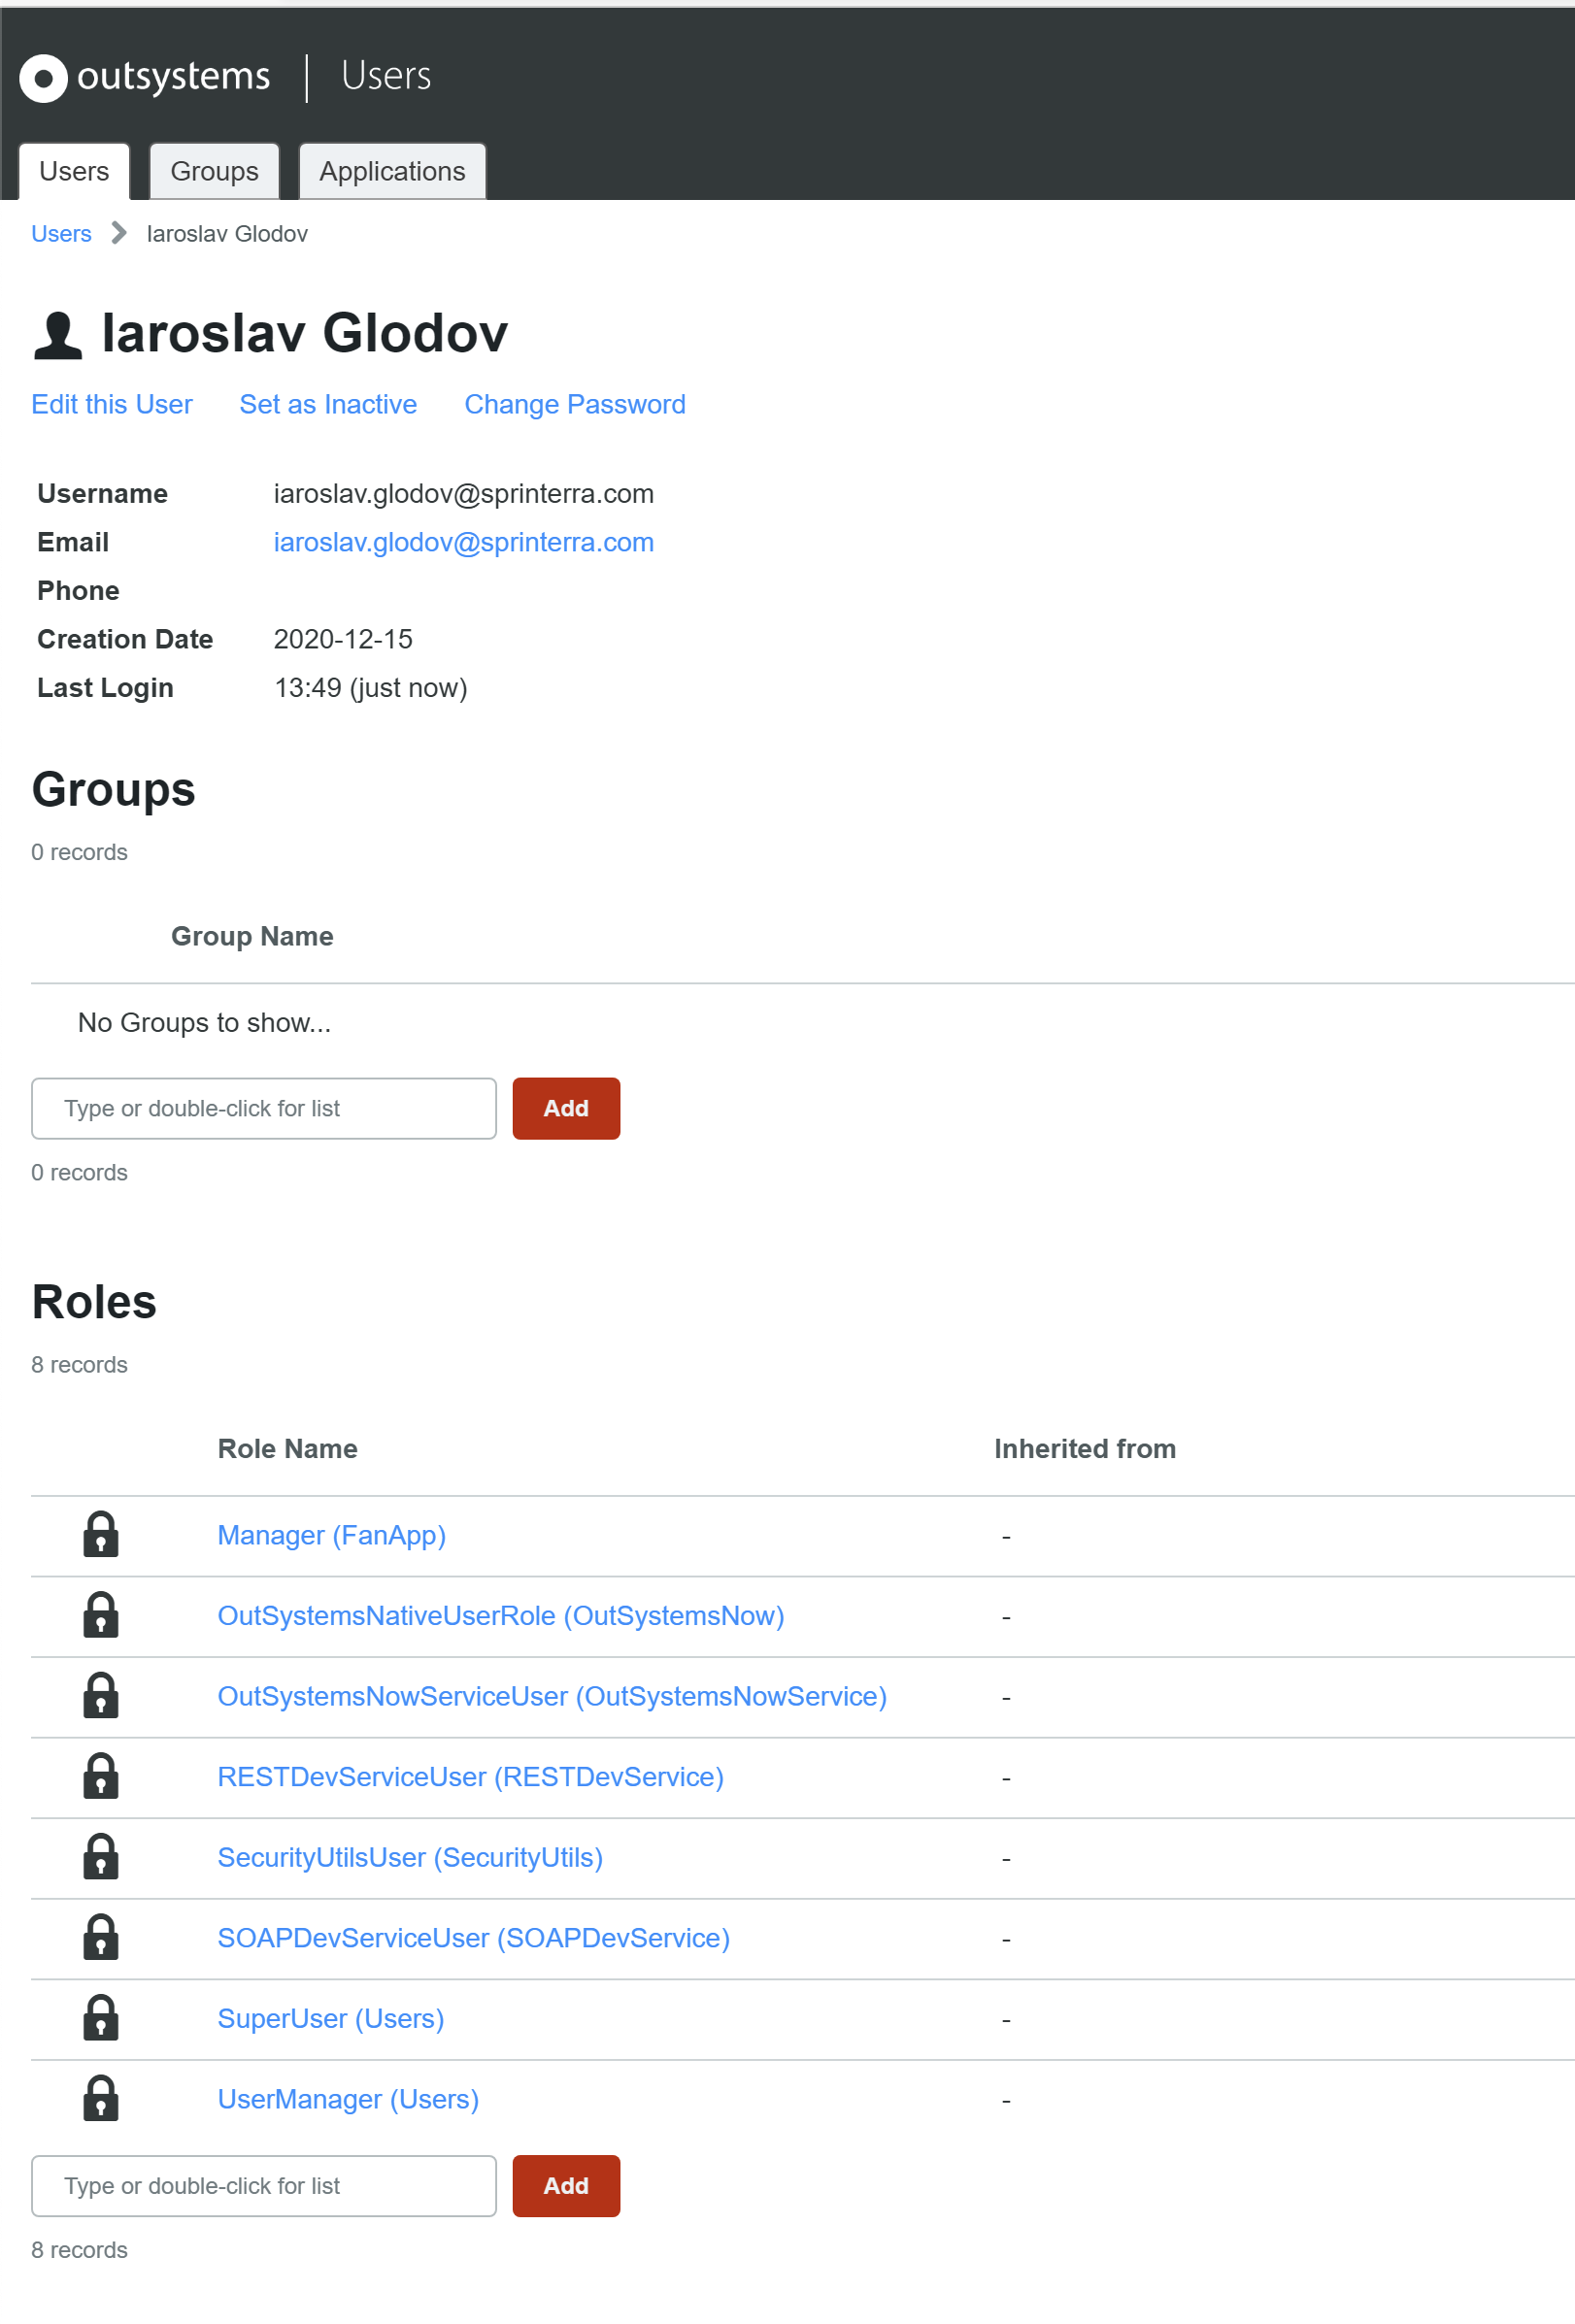Click the lock icon for Manager (FanApp)

[101, 1534]
